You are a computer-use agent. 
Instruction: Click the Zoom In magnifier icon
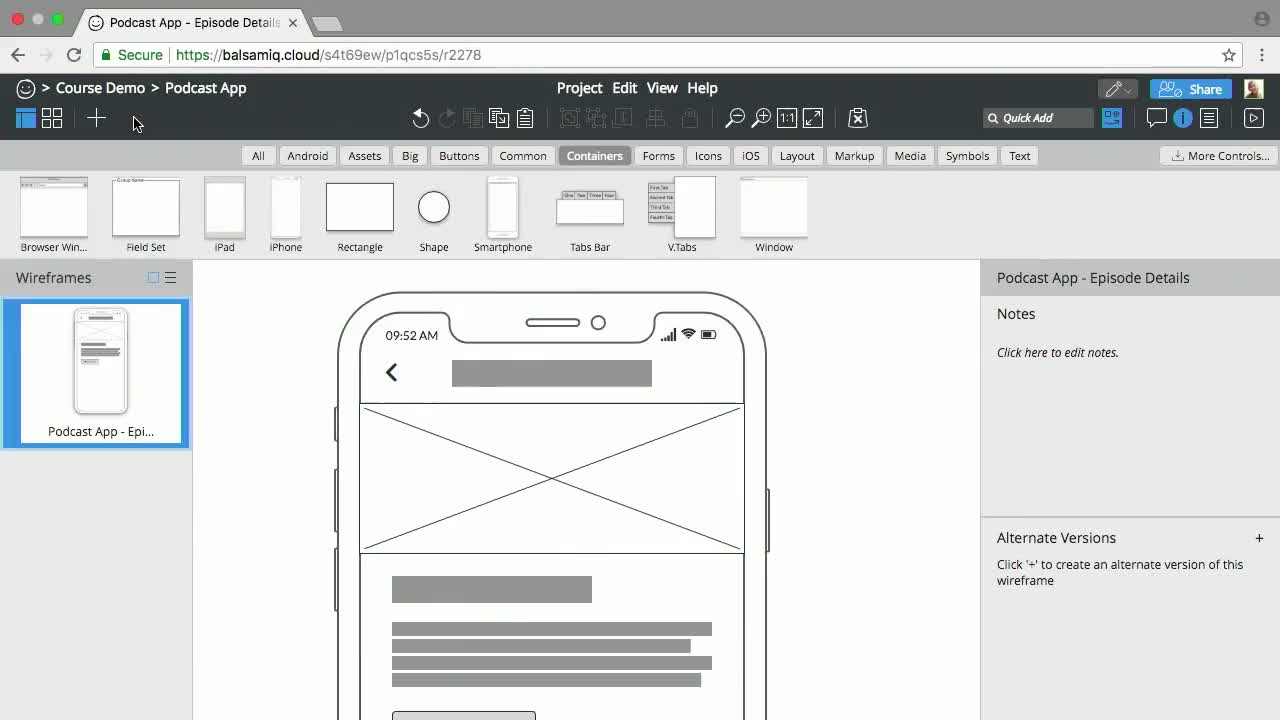[761, 119]
